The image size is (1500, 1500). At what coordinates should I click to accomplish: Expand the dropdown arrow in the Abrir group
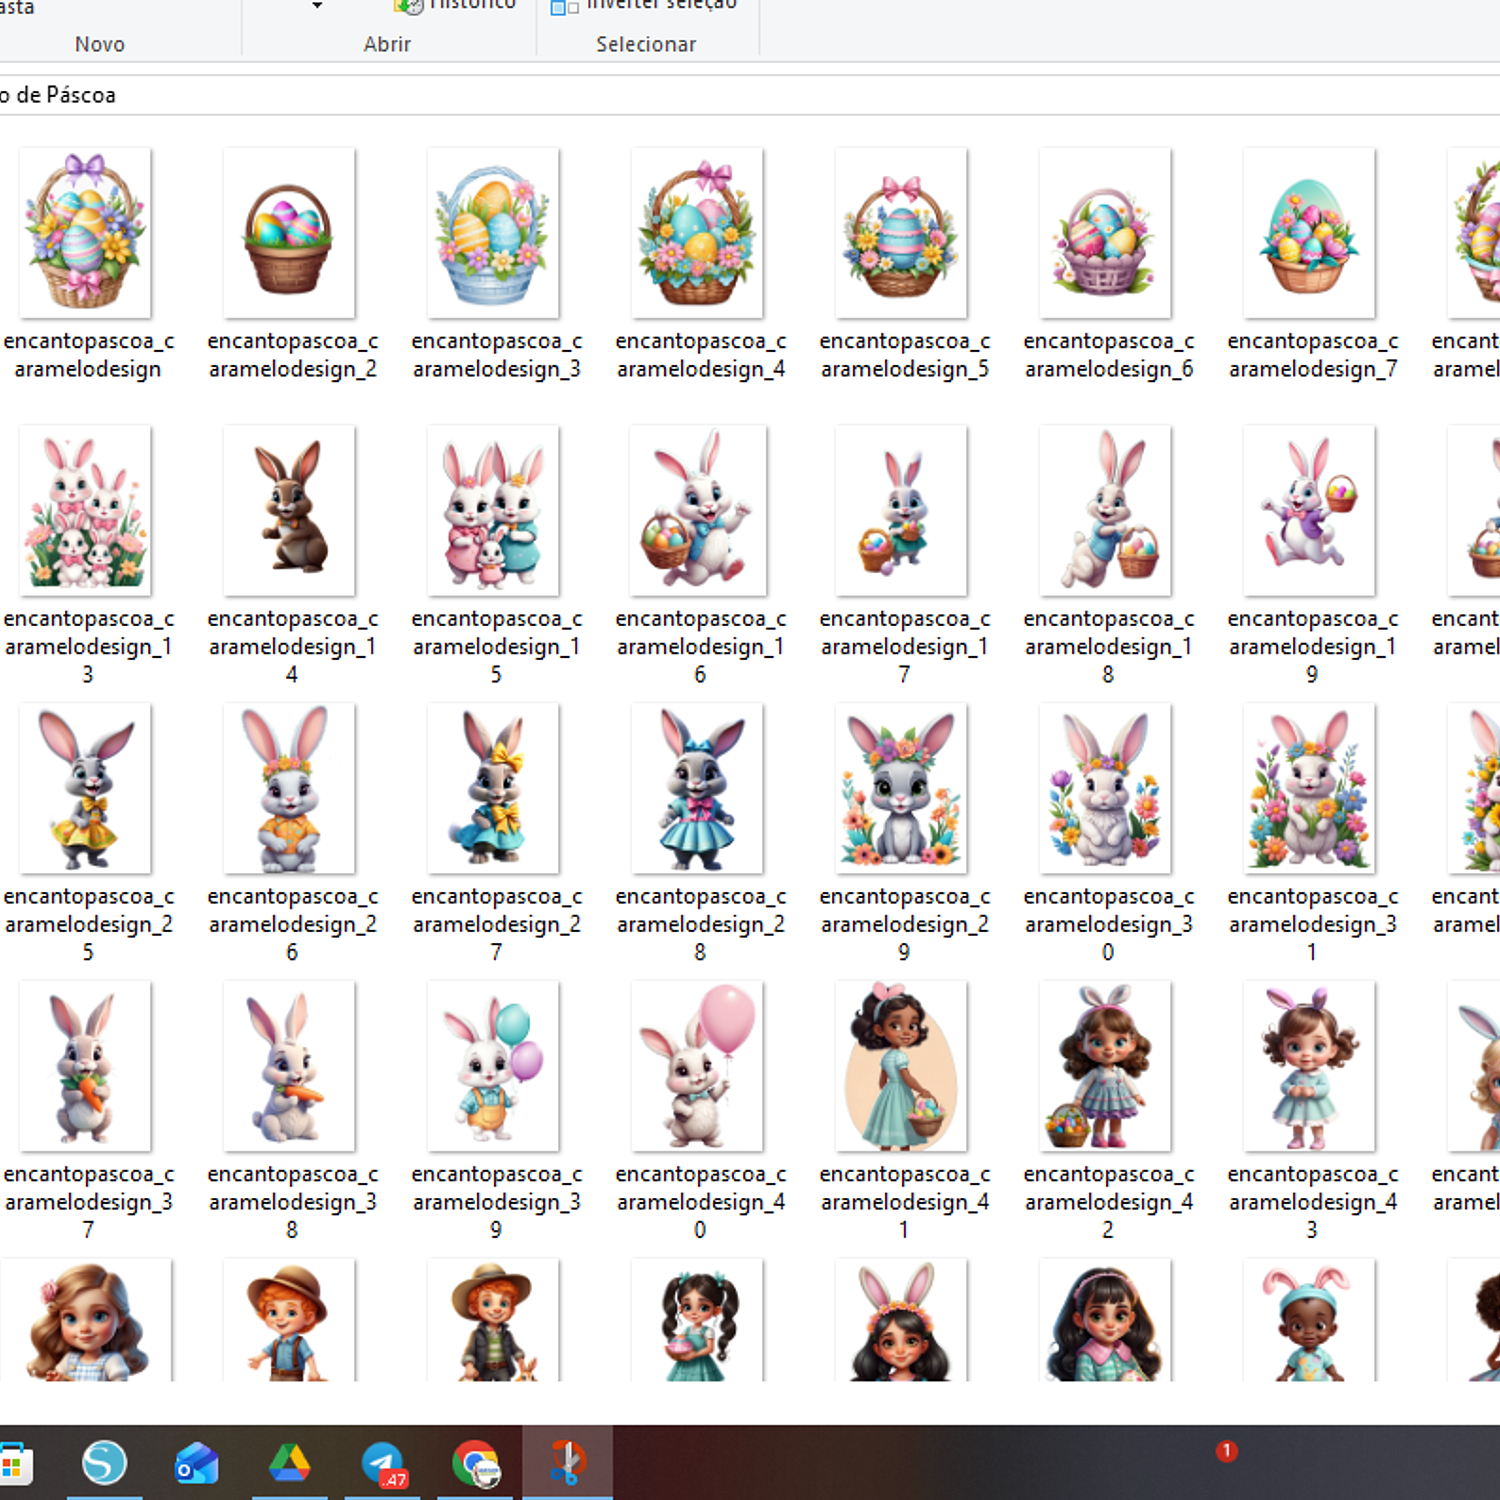pos(317,6)
